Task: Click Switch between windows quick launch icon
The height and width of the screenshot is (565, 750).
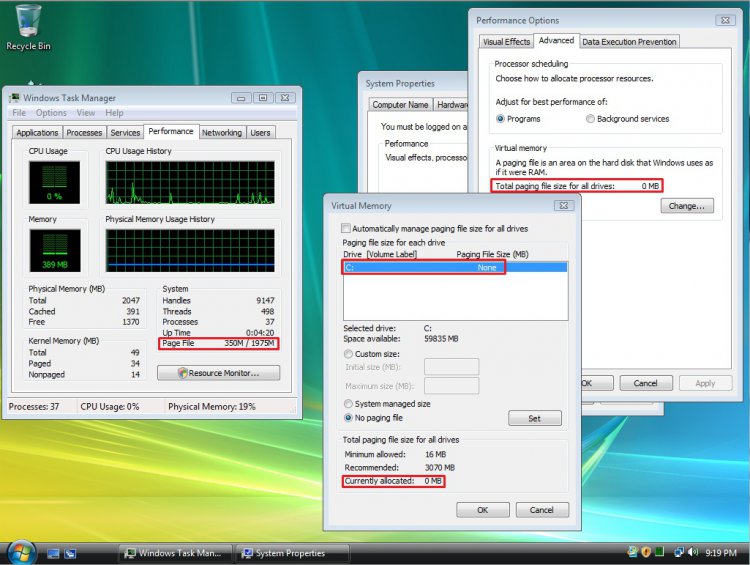Action: pos(70,554)
